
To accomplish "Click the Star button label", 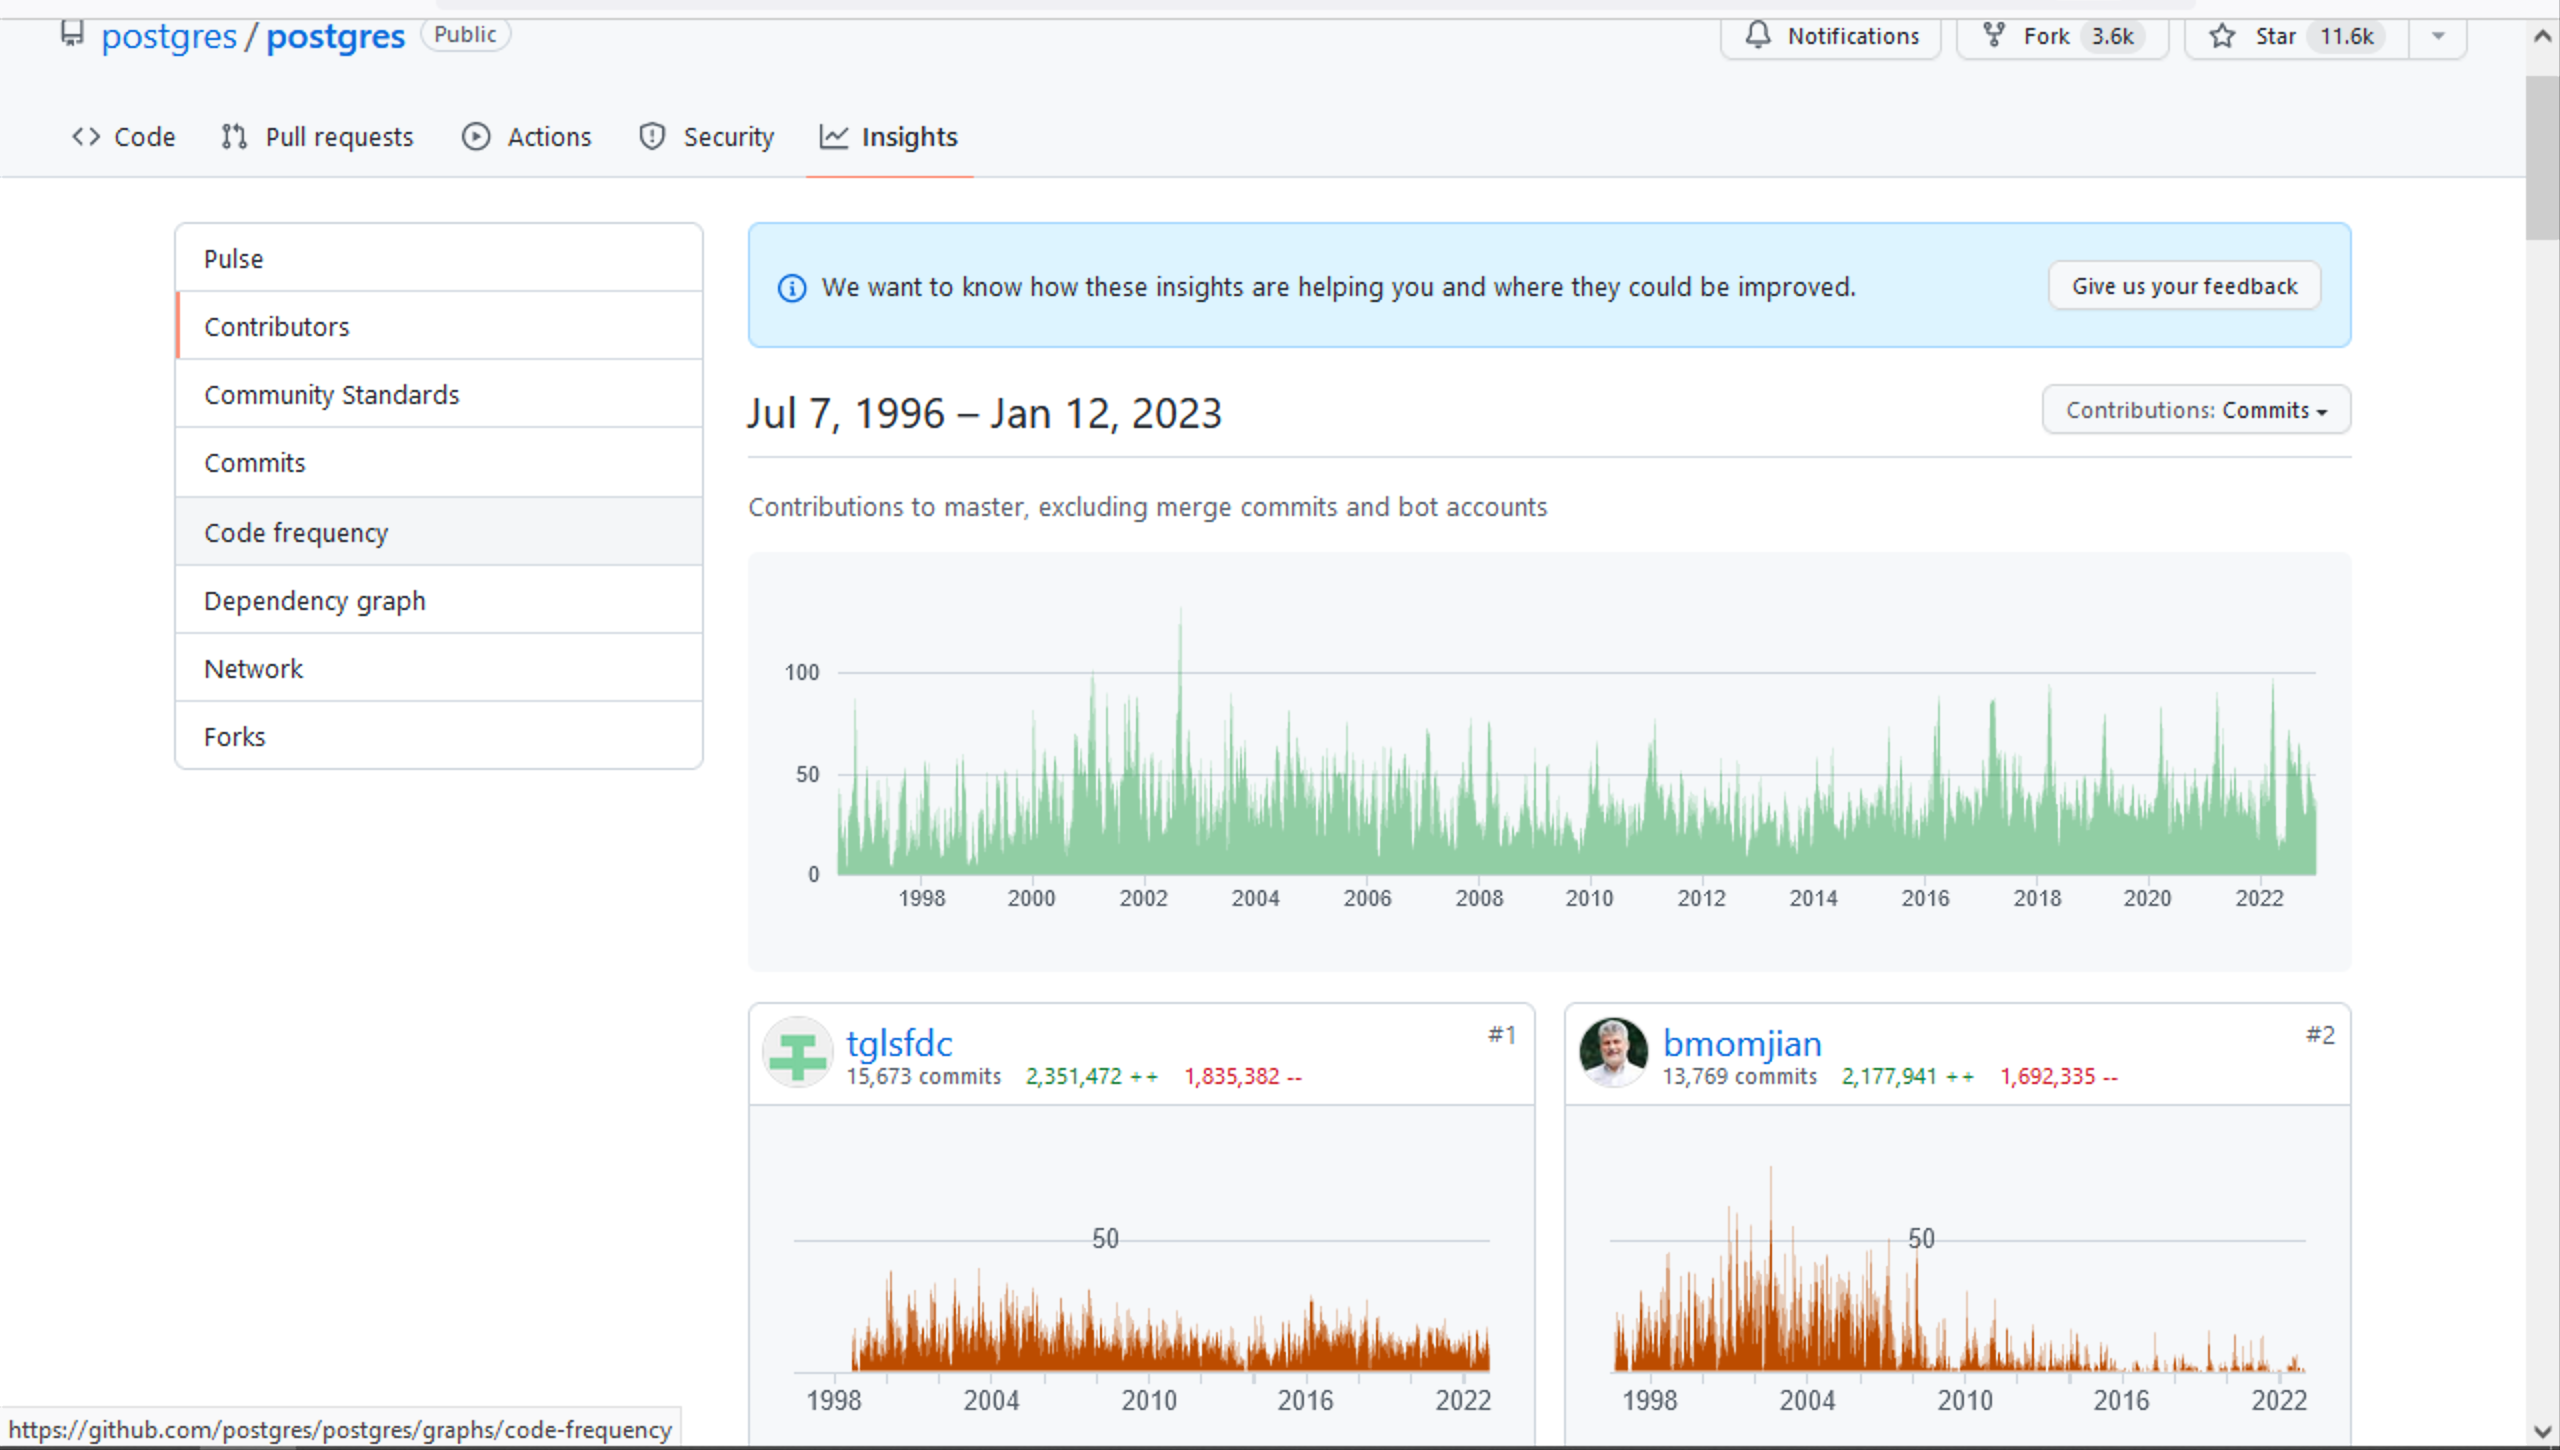I will click(2275, 36).
